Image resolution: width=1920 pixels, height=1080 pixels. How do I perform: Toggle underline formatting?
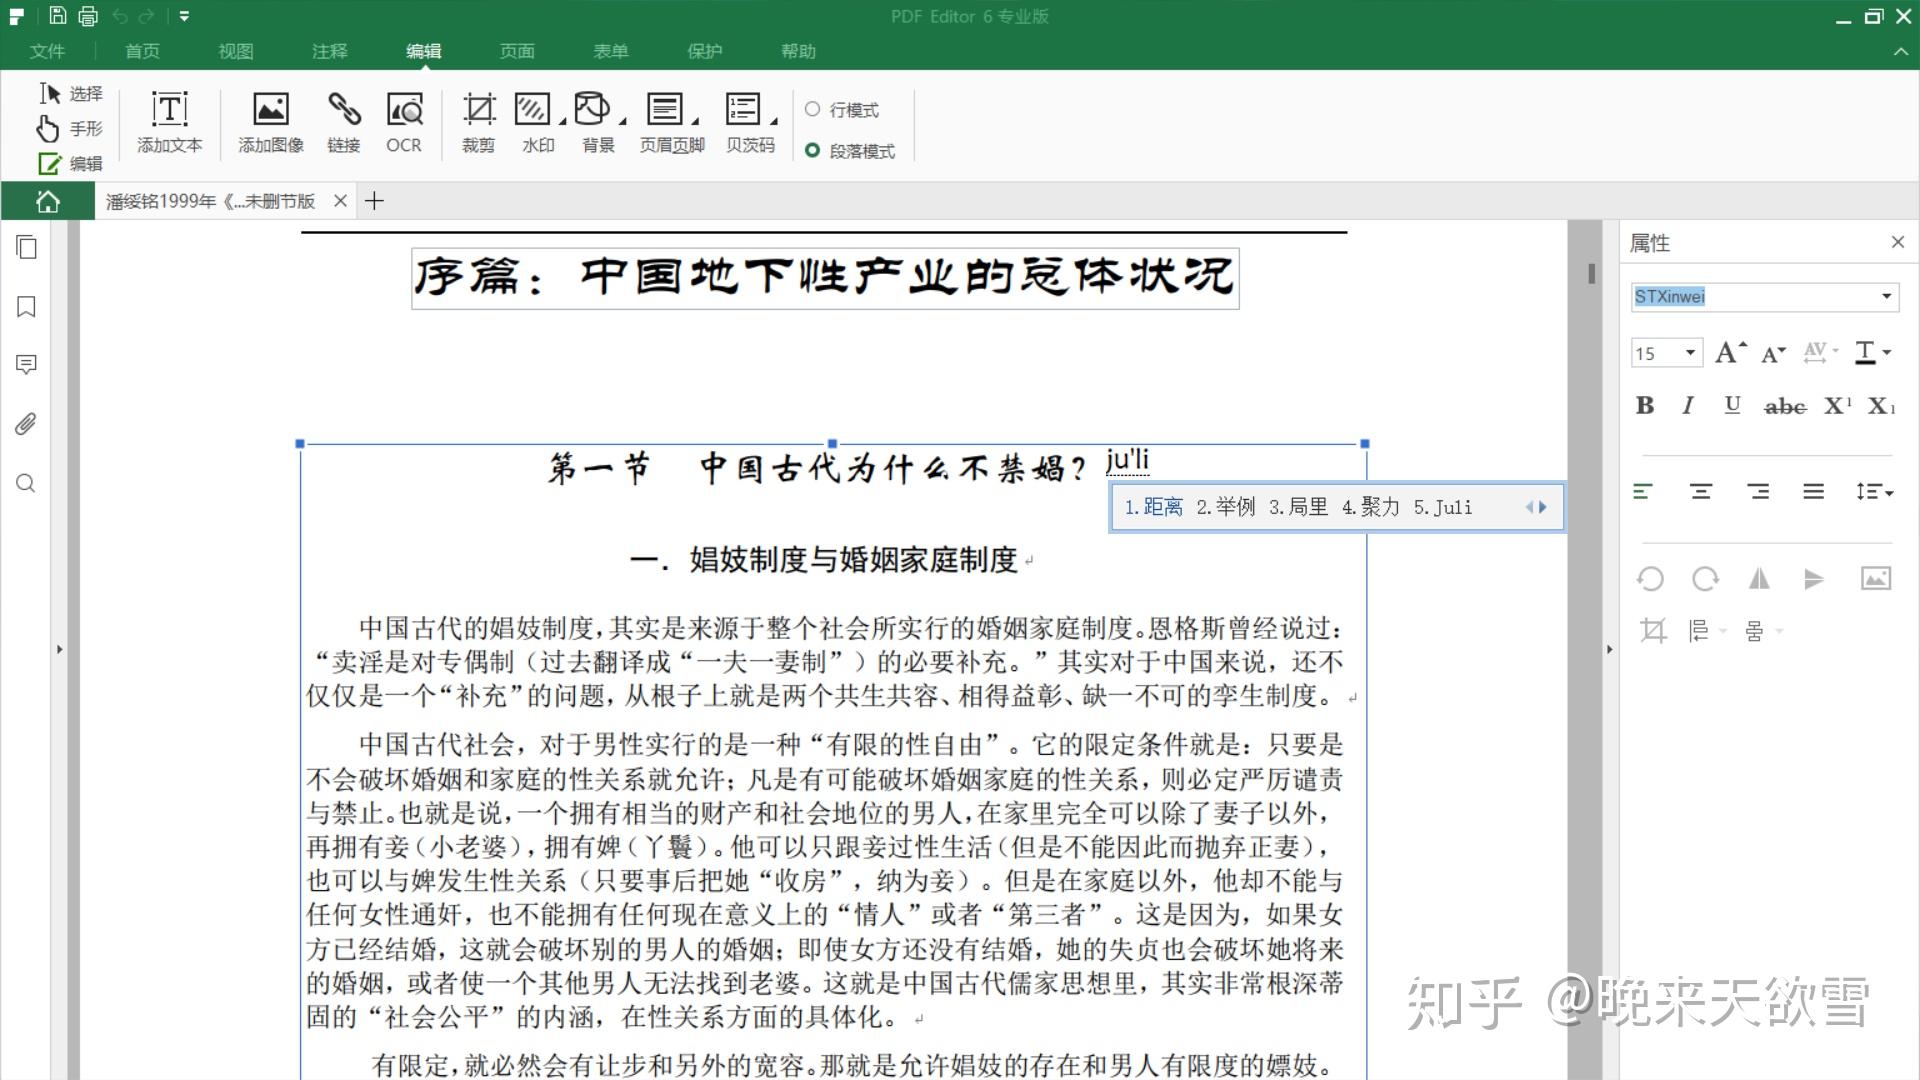pyautogui.click(x=1733, y=405)
